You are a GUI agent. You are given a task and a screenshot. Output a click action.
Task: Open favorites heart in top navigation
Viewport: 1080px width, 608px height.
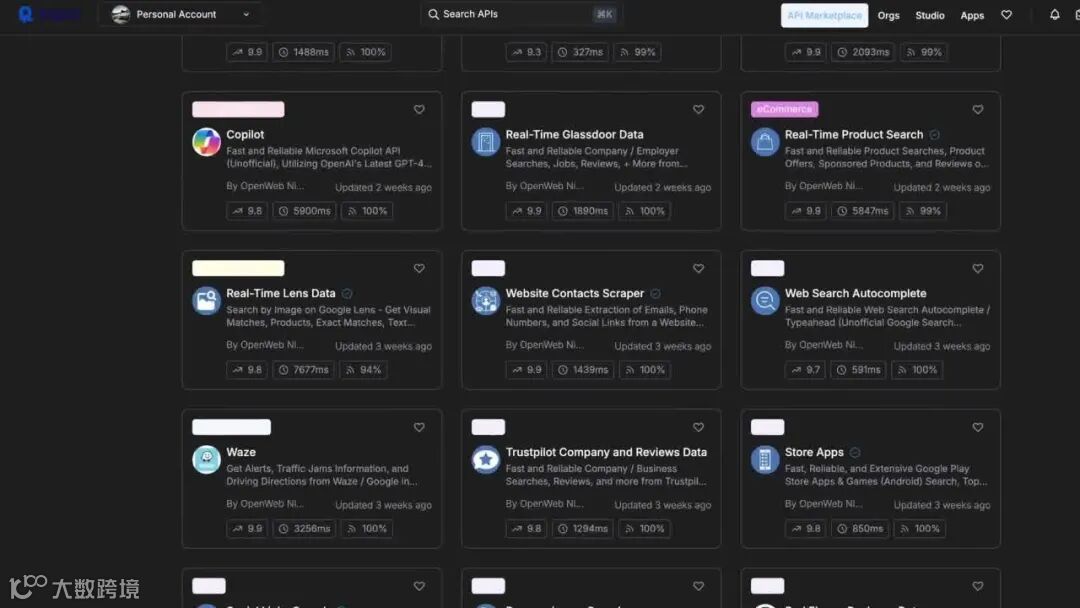1006,14
